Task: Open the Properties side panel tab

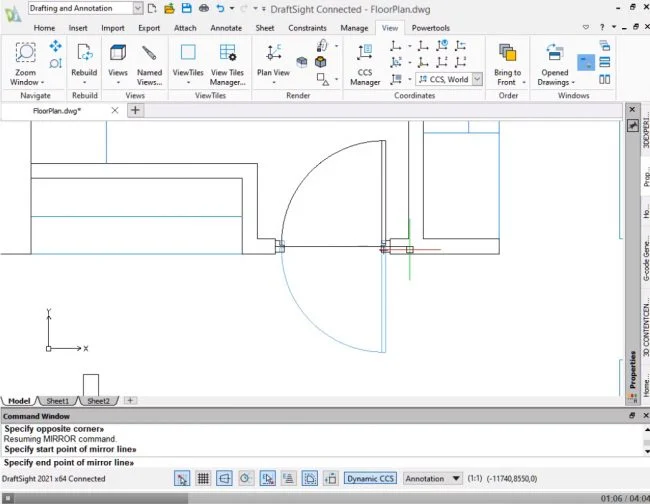Action: click(632, 370)
